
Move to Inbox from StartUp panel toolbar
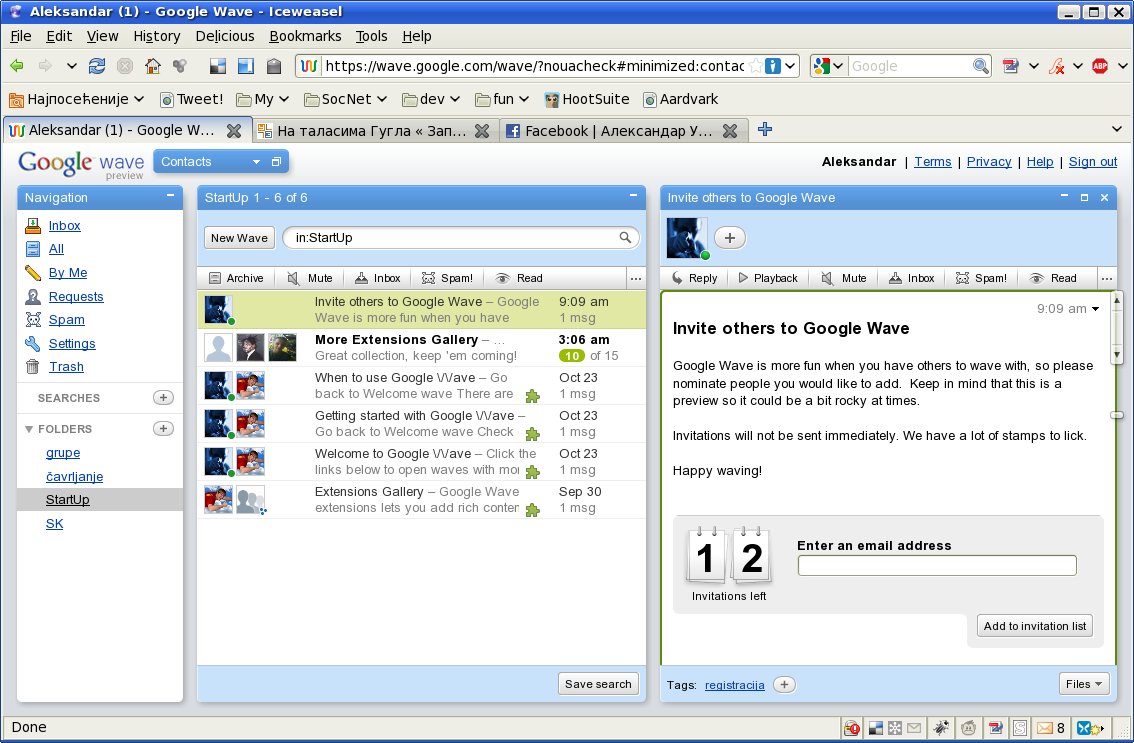pos(378,278)
